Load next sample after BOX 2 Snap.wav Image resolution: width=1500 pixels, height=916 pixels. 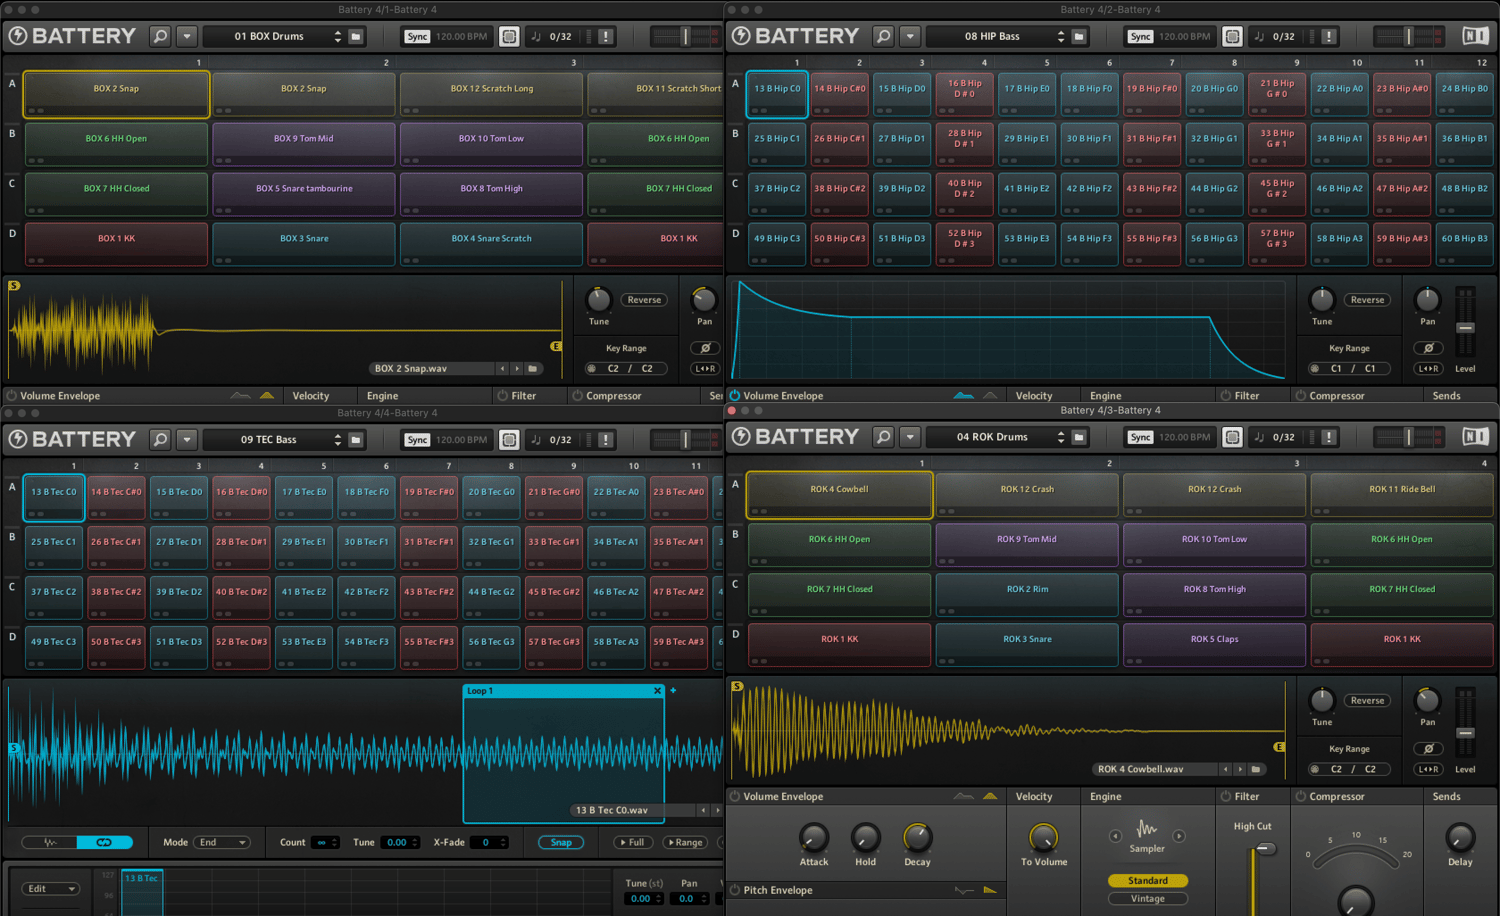pos(517,369)
